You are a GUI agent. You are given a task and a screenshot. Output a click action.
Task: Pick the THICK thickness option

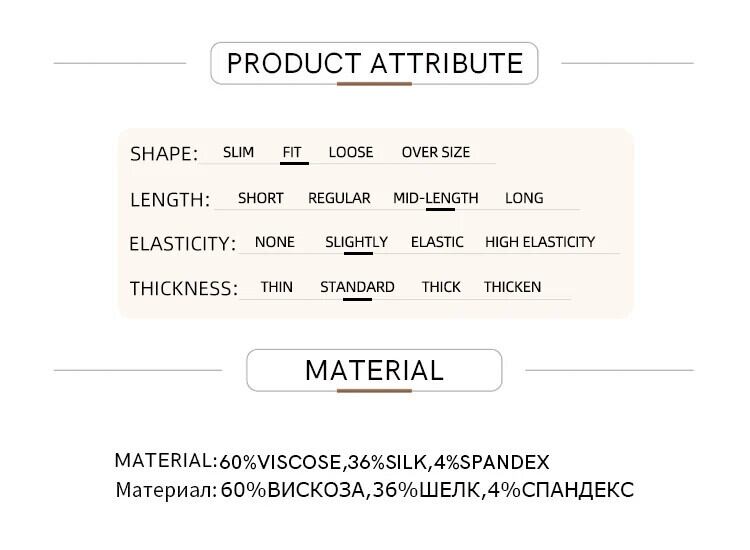(441, 287)
